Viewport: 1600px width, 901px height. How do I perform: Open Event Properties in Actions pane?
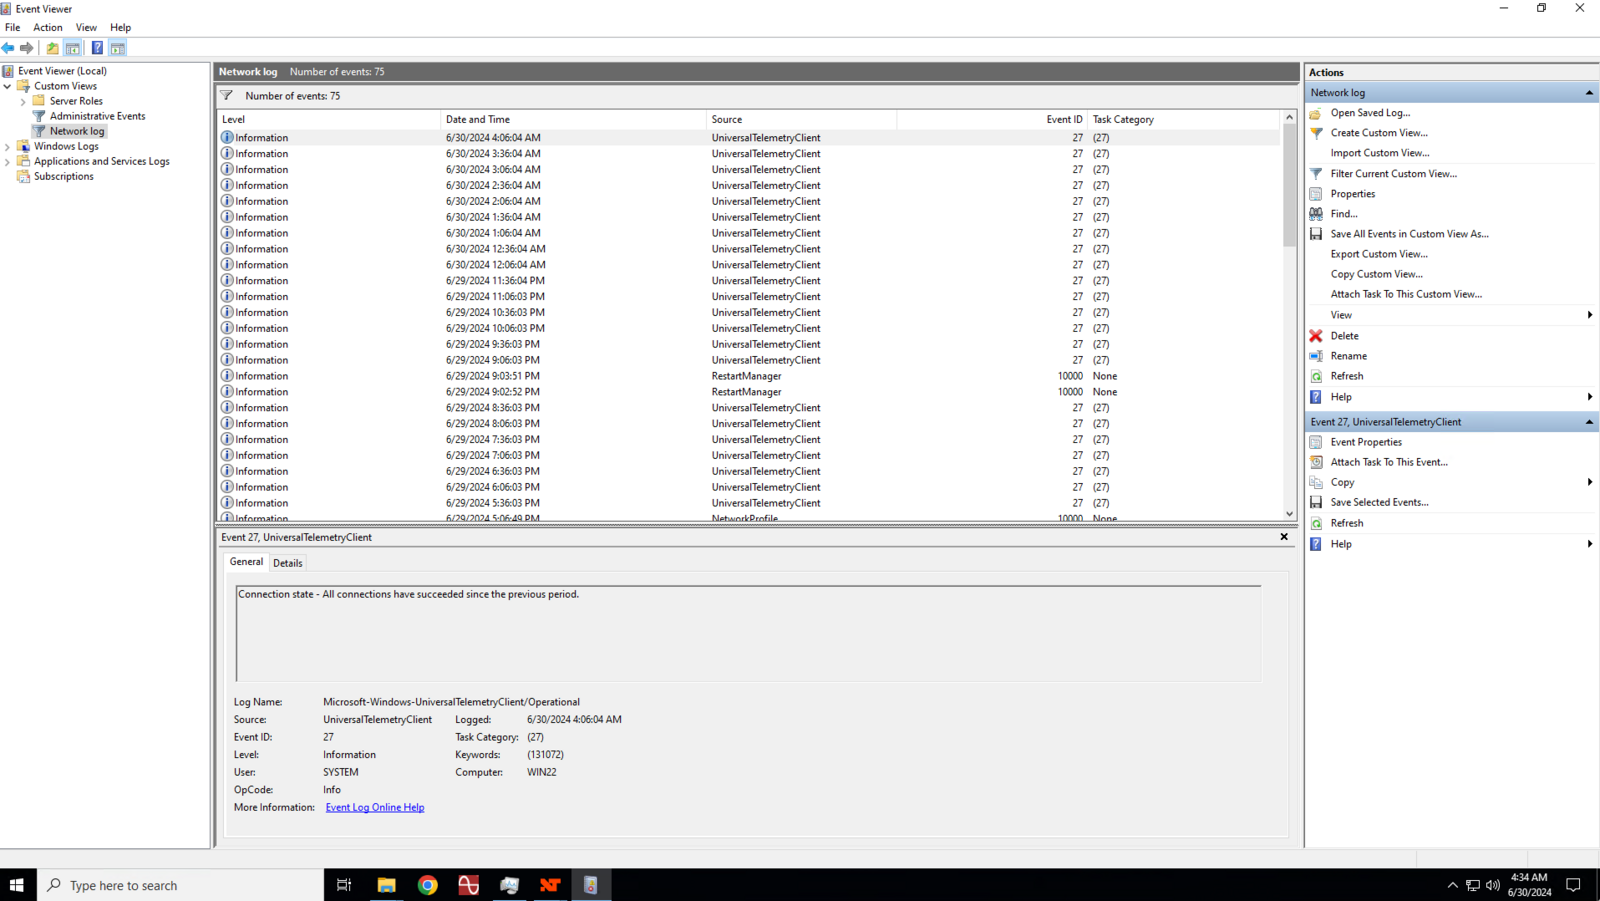tap(1366, 442)
